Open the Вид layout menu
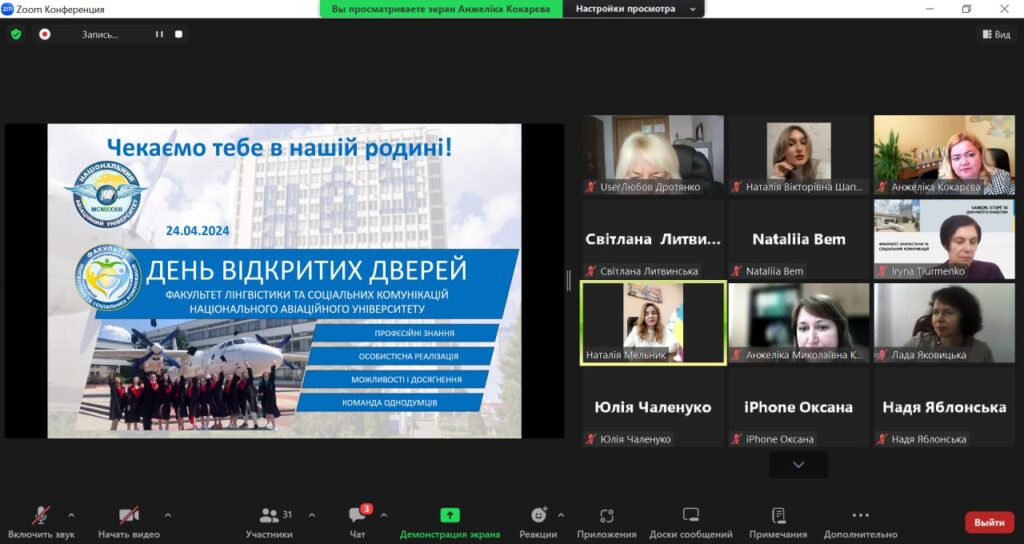The height and width of the screenshot is (544, 1024). point(996,34)
